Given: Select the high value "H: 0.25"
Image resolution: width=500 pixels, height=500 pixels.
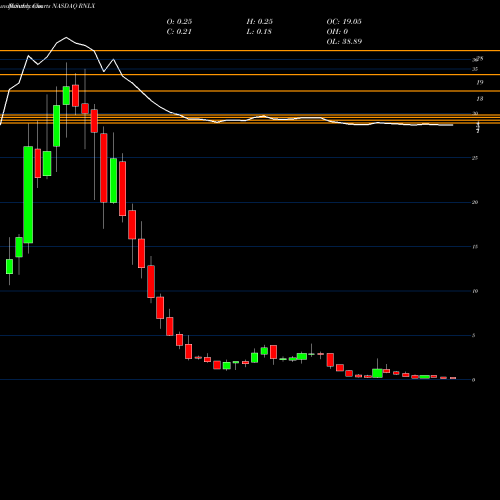Looking at the screenshot, I should point(260,22).
